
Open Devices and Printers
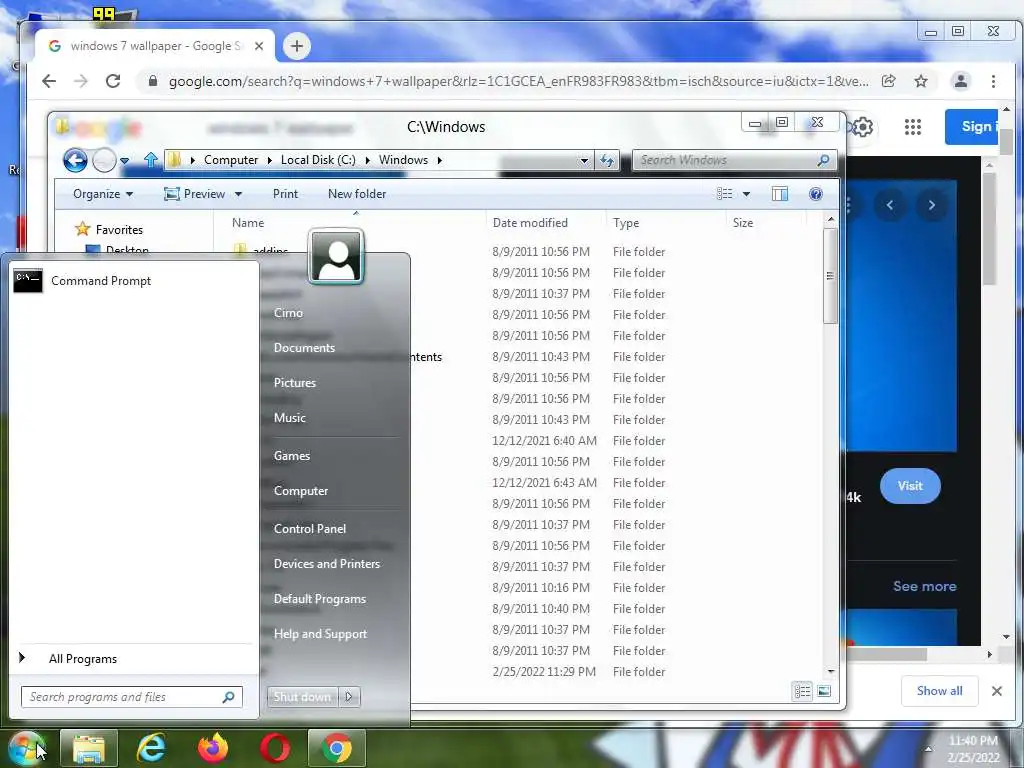(x=327, y=564)
